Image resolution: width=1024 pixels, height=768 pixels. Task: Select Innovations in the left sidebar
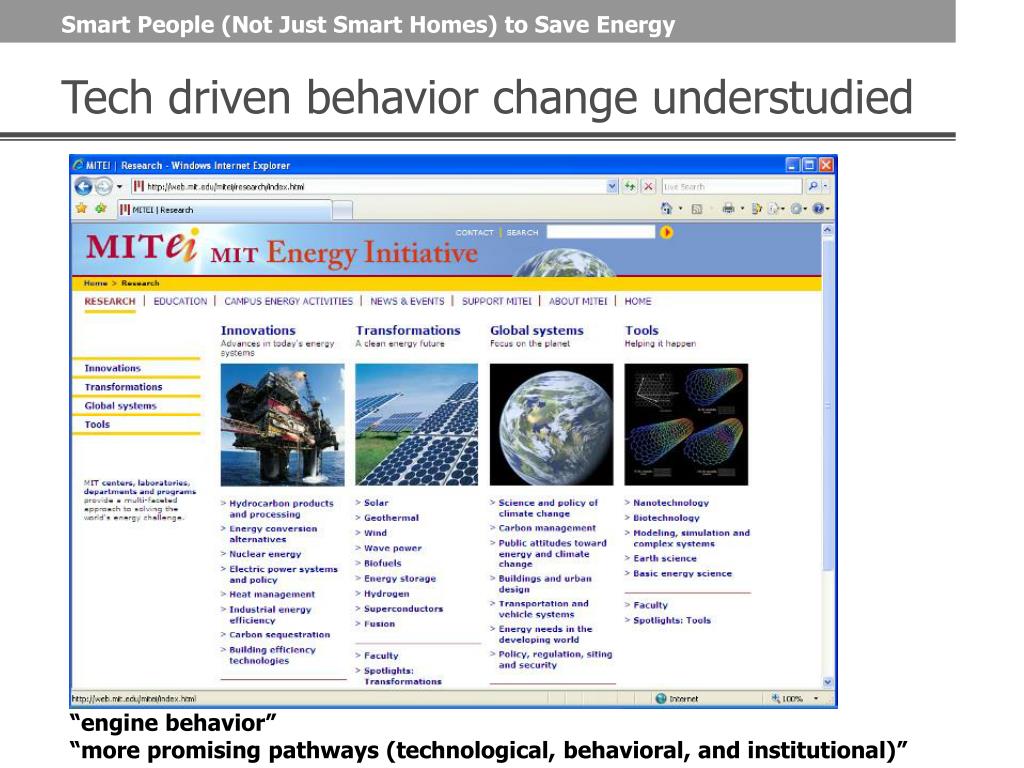(x=112, y=368)
